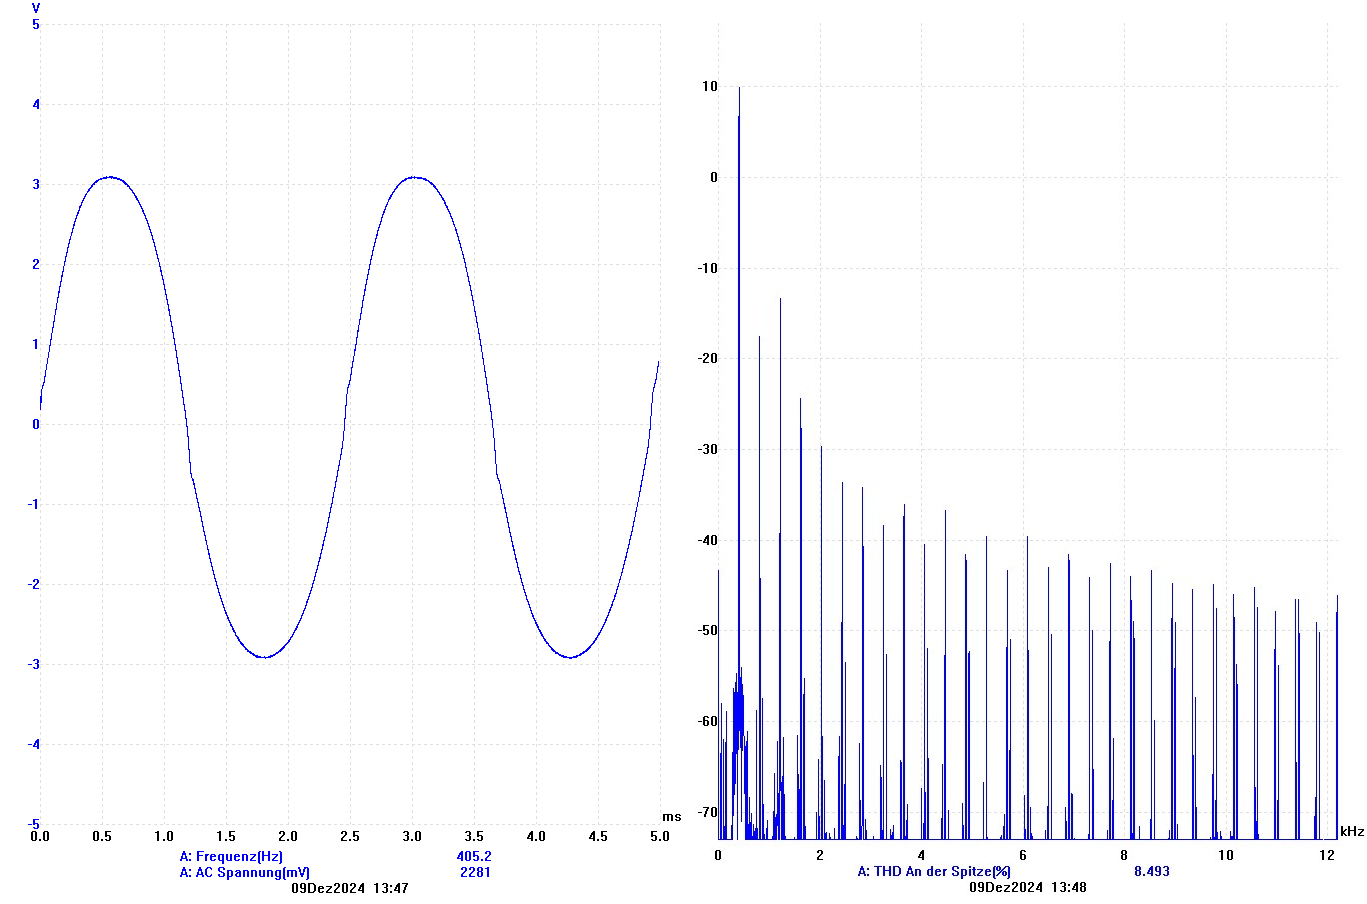Click the 'kHz' unit label on spectrum axis

click(1352, 831)
